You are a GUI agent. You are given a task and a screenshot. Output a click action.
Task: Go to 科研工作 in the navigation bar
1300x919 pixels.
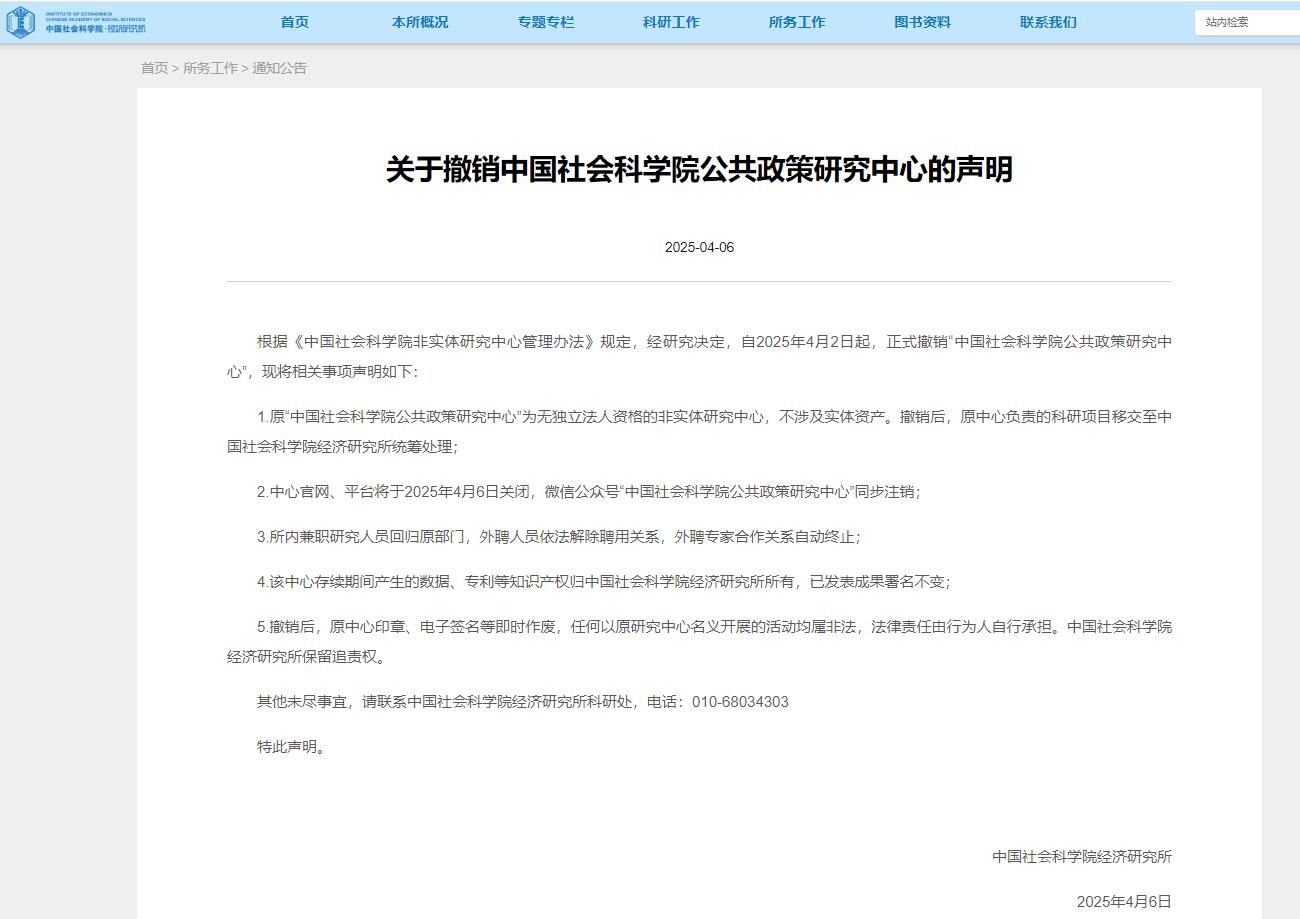pos(671,22)
